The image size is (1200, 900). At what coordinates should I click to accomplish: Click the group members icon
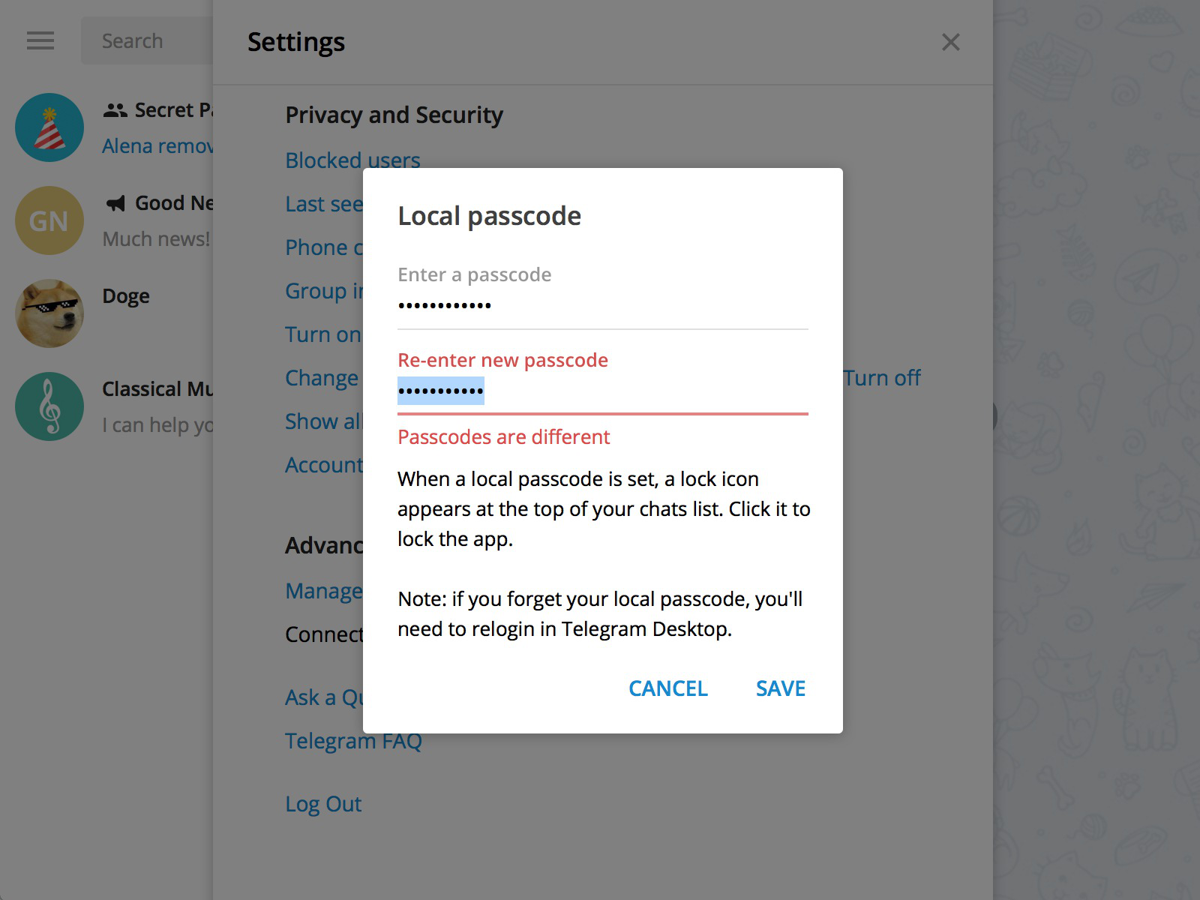click(x=116, y=111)
